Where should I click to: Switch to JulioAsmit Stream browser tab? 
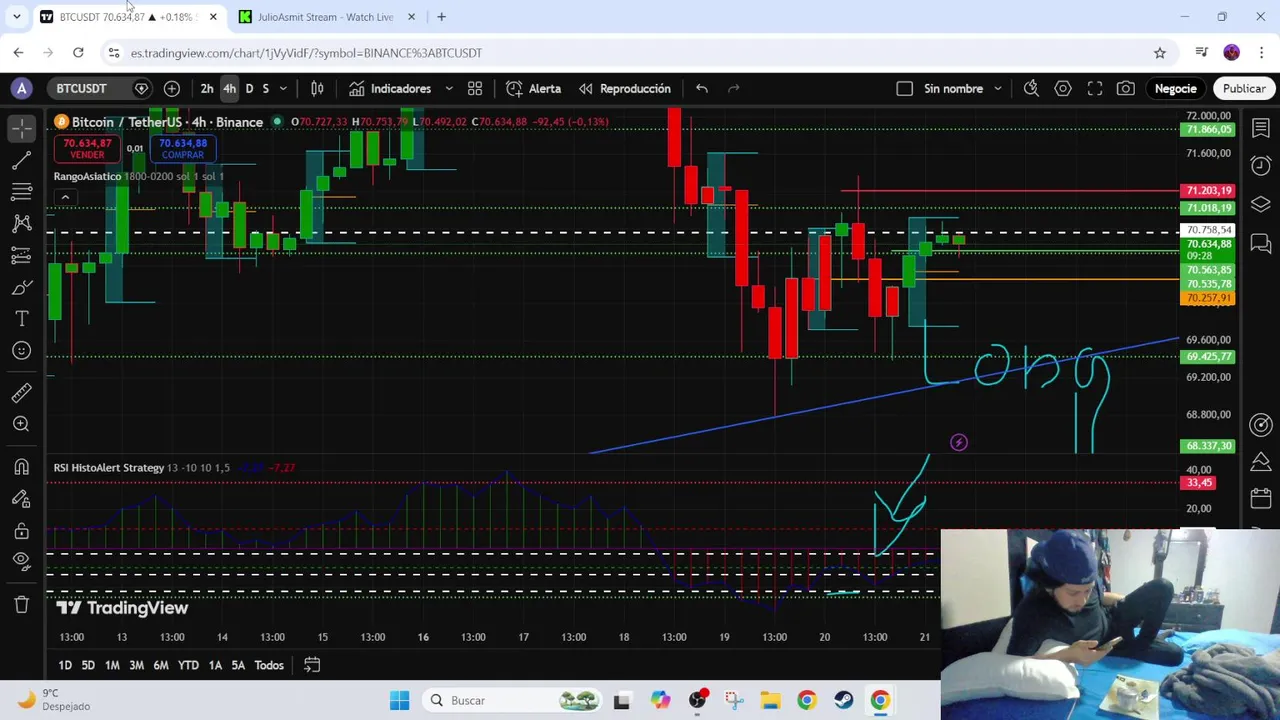(325, 17)
